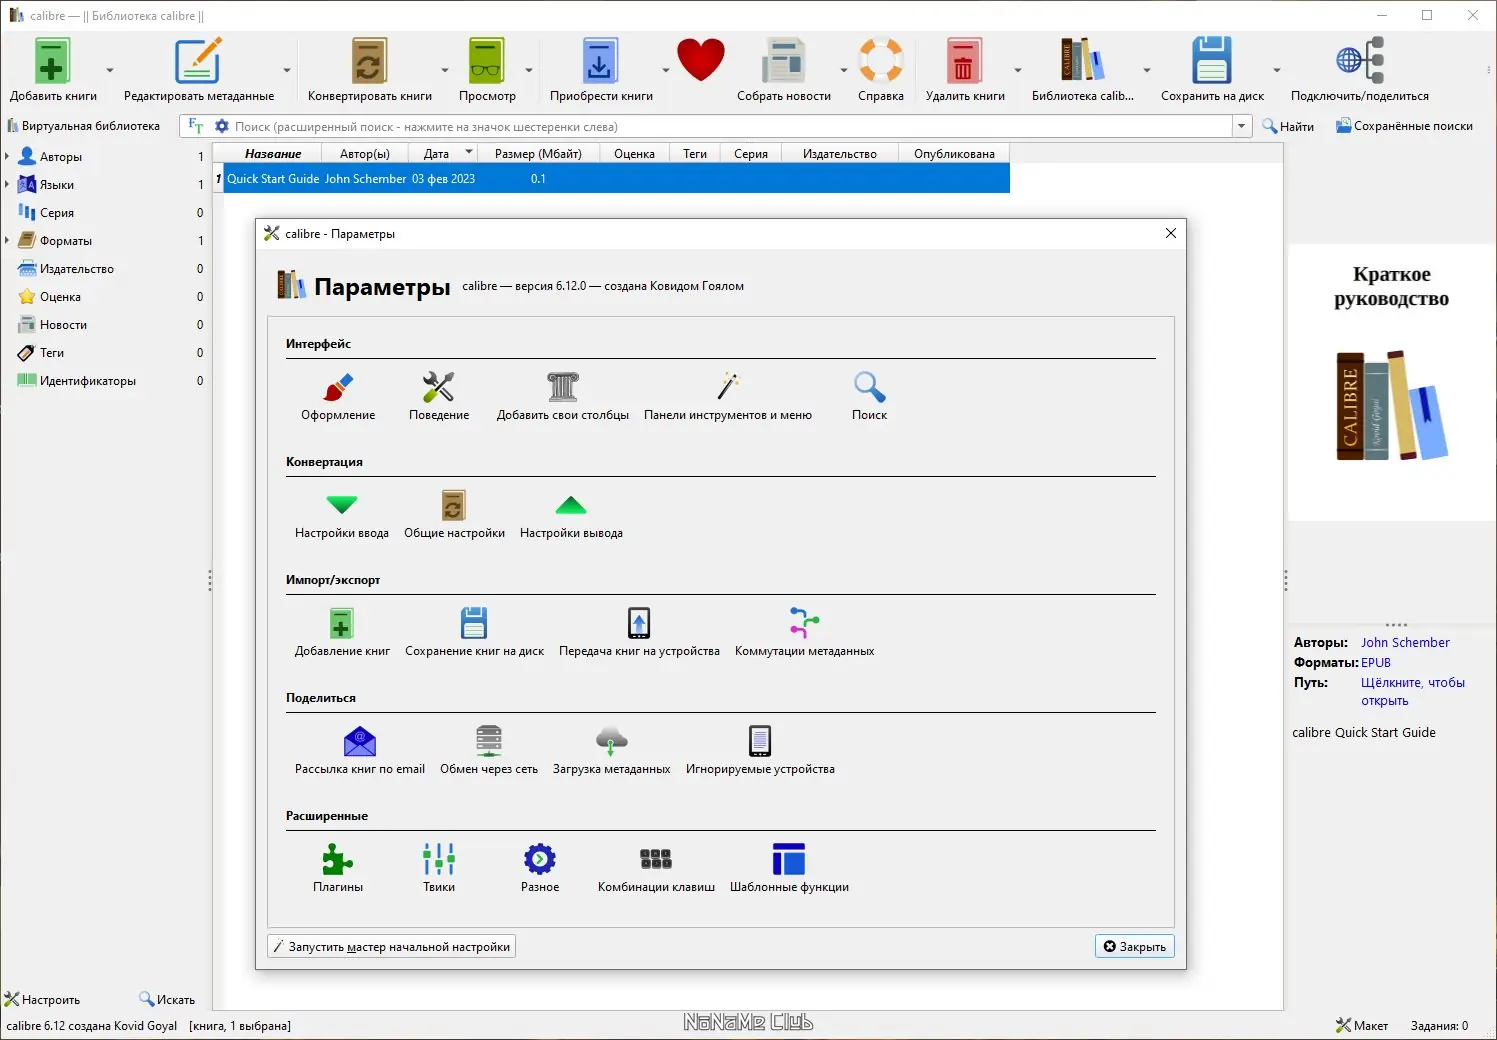Click Подключить/поделиться in the toolbar
This screenshot has height=1040, width=1497.
(1360, 69)
